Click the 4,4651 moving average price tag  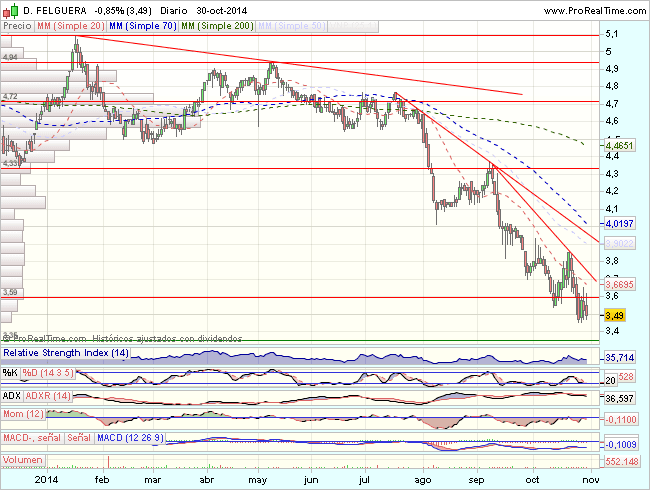click(620, 146)
